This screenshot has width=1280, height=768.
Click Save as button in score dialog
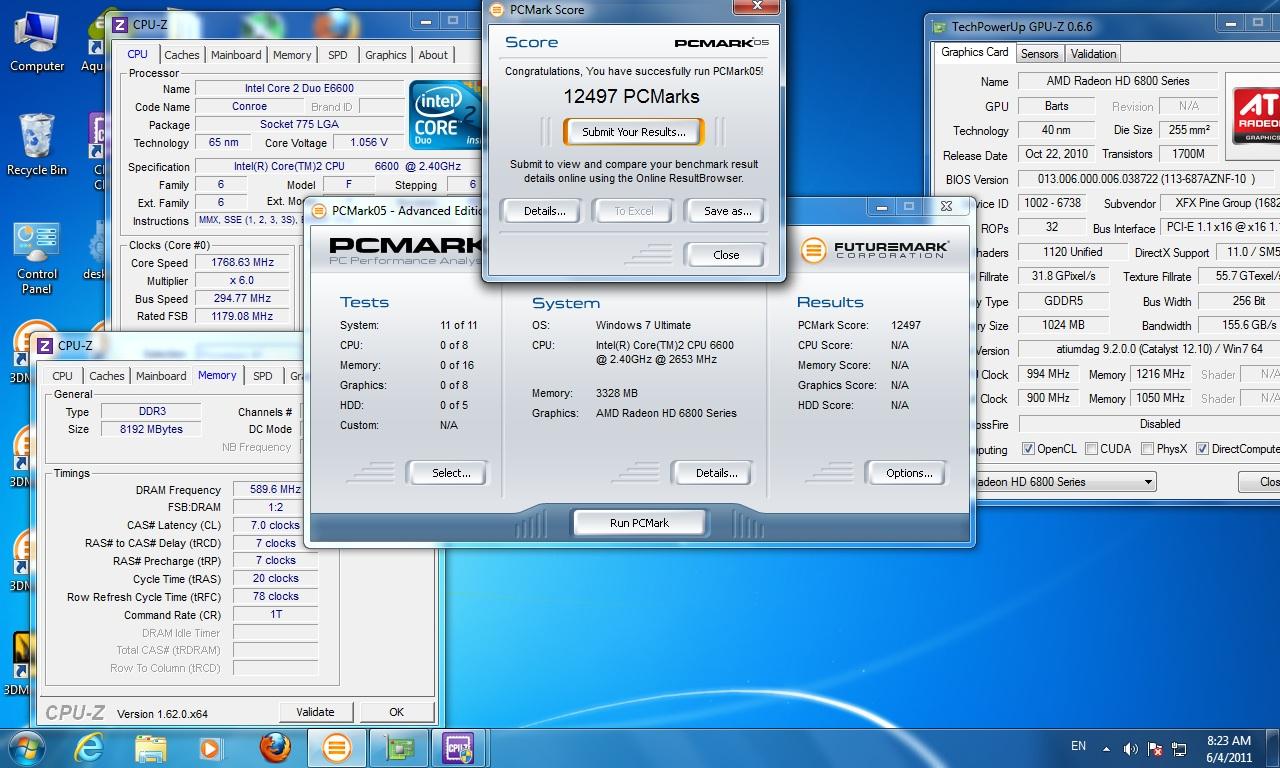coord(727,211)
